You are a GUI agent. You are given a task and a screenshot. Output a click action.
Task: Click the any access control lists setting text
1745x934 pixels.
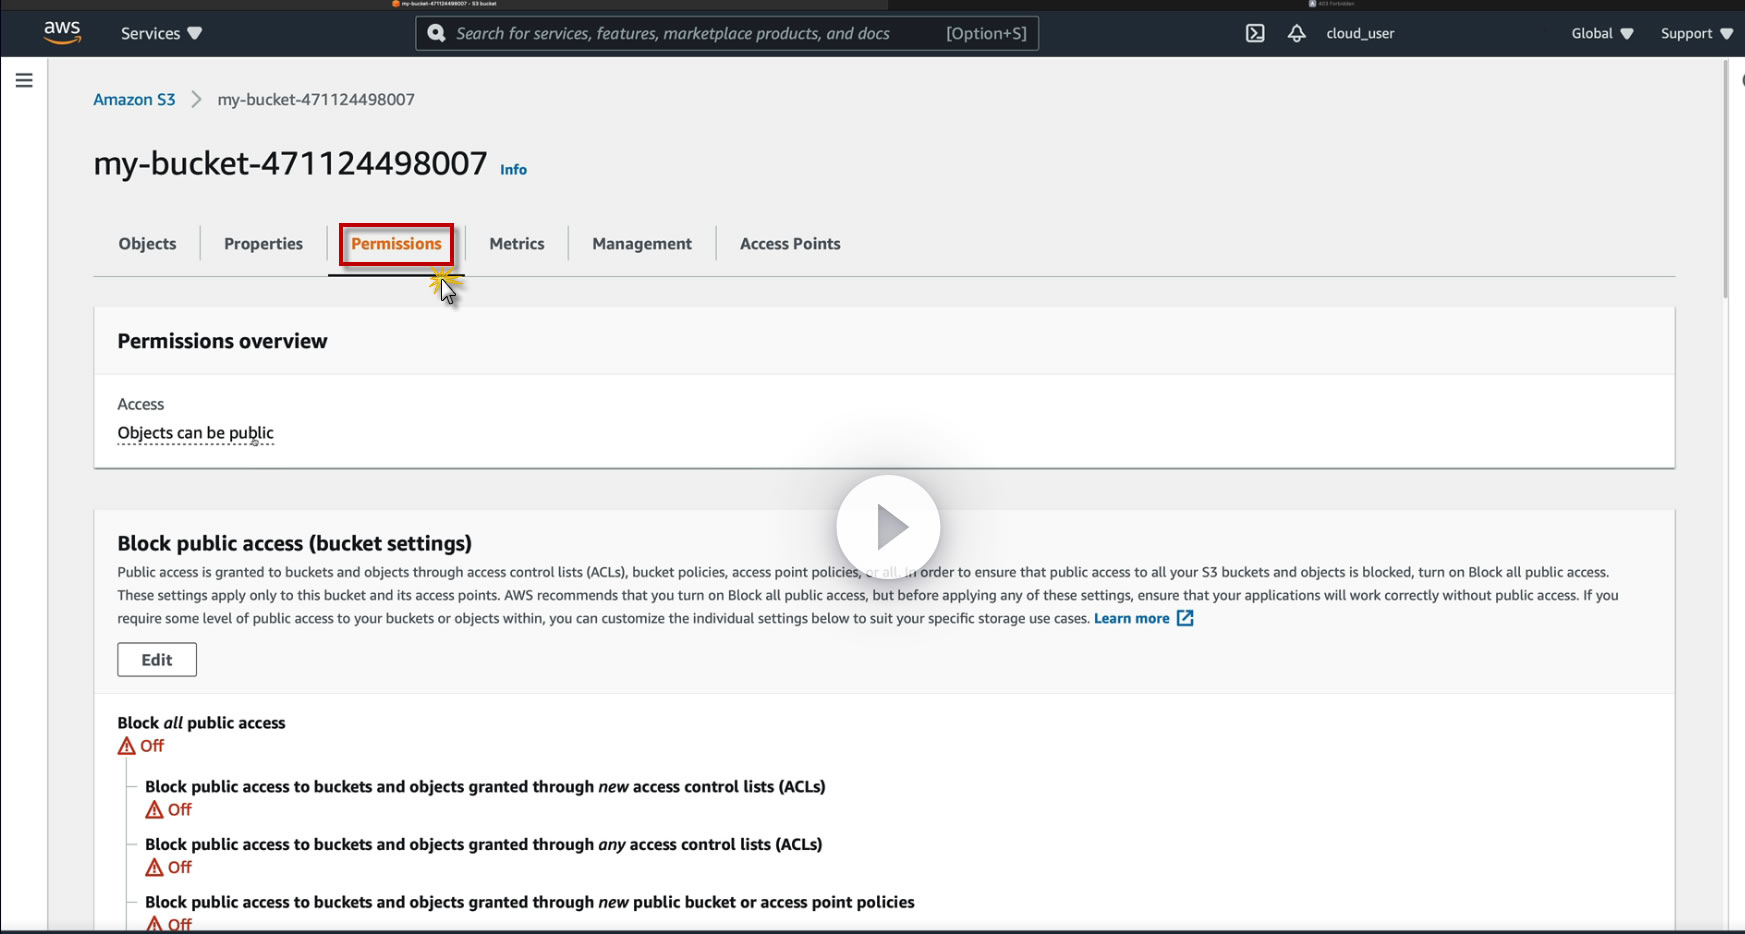click(484, 845)
